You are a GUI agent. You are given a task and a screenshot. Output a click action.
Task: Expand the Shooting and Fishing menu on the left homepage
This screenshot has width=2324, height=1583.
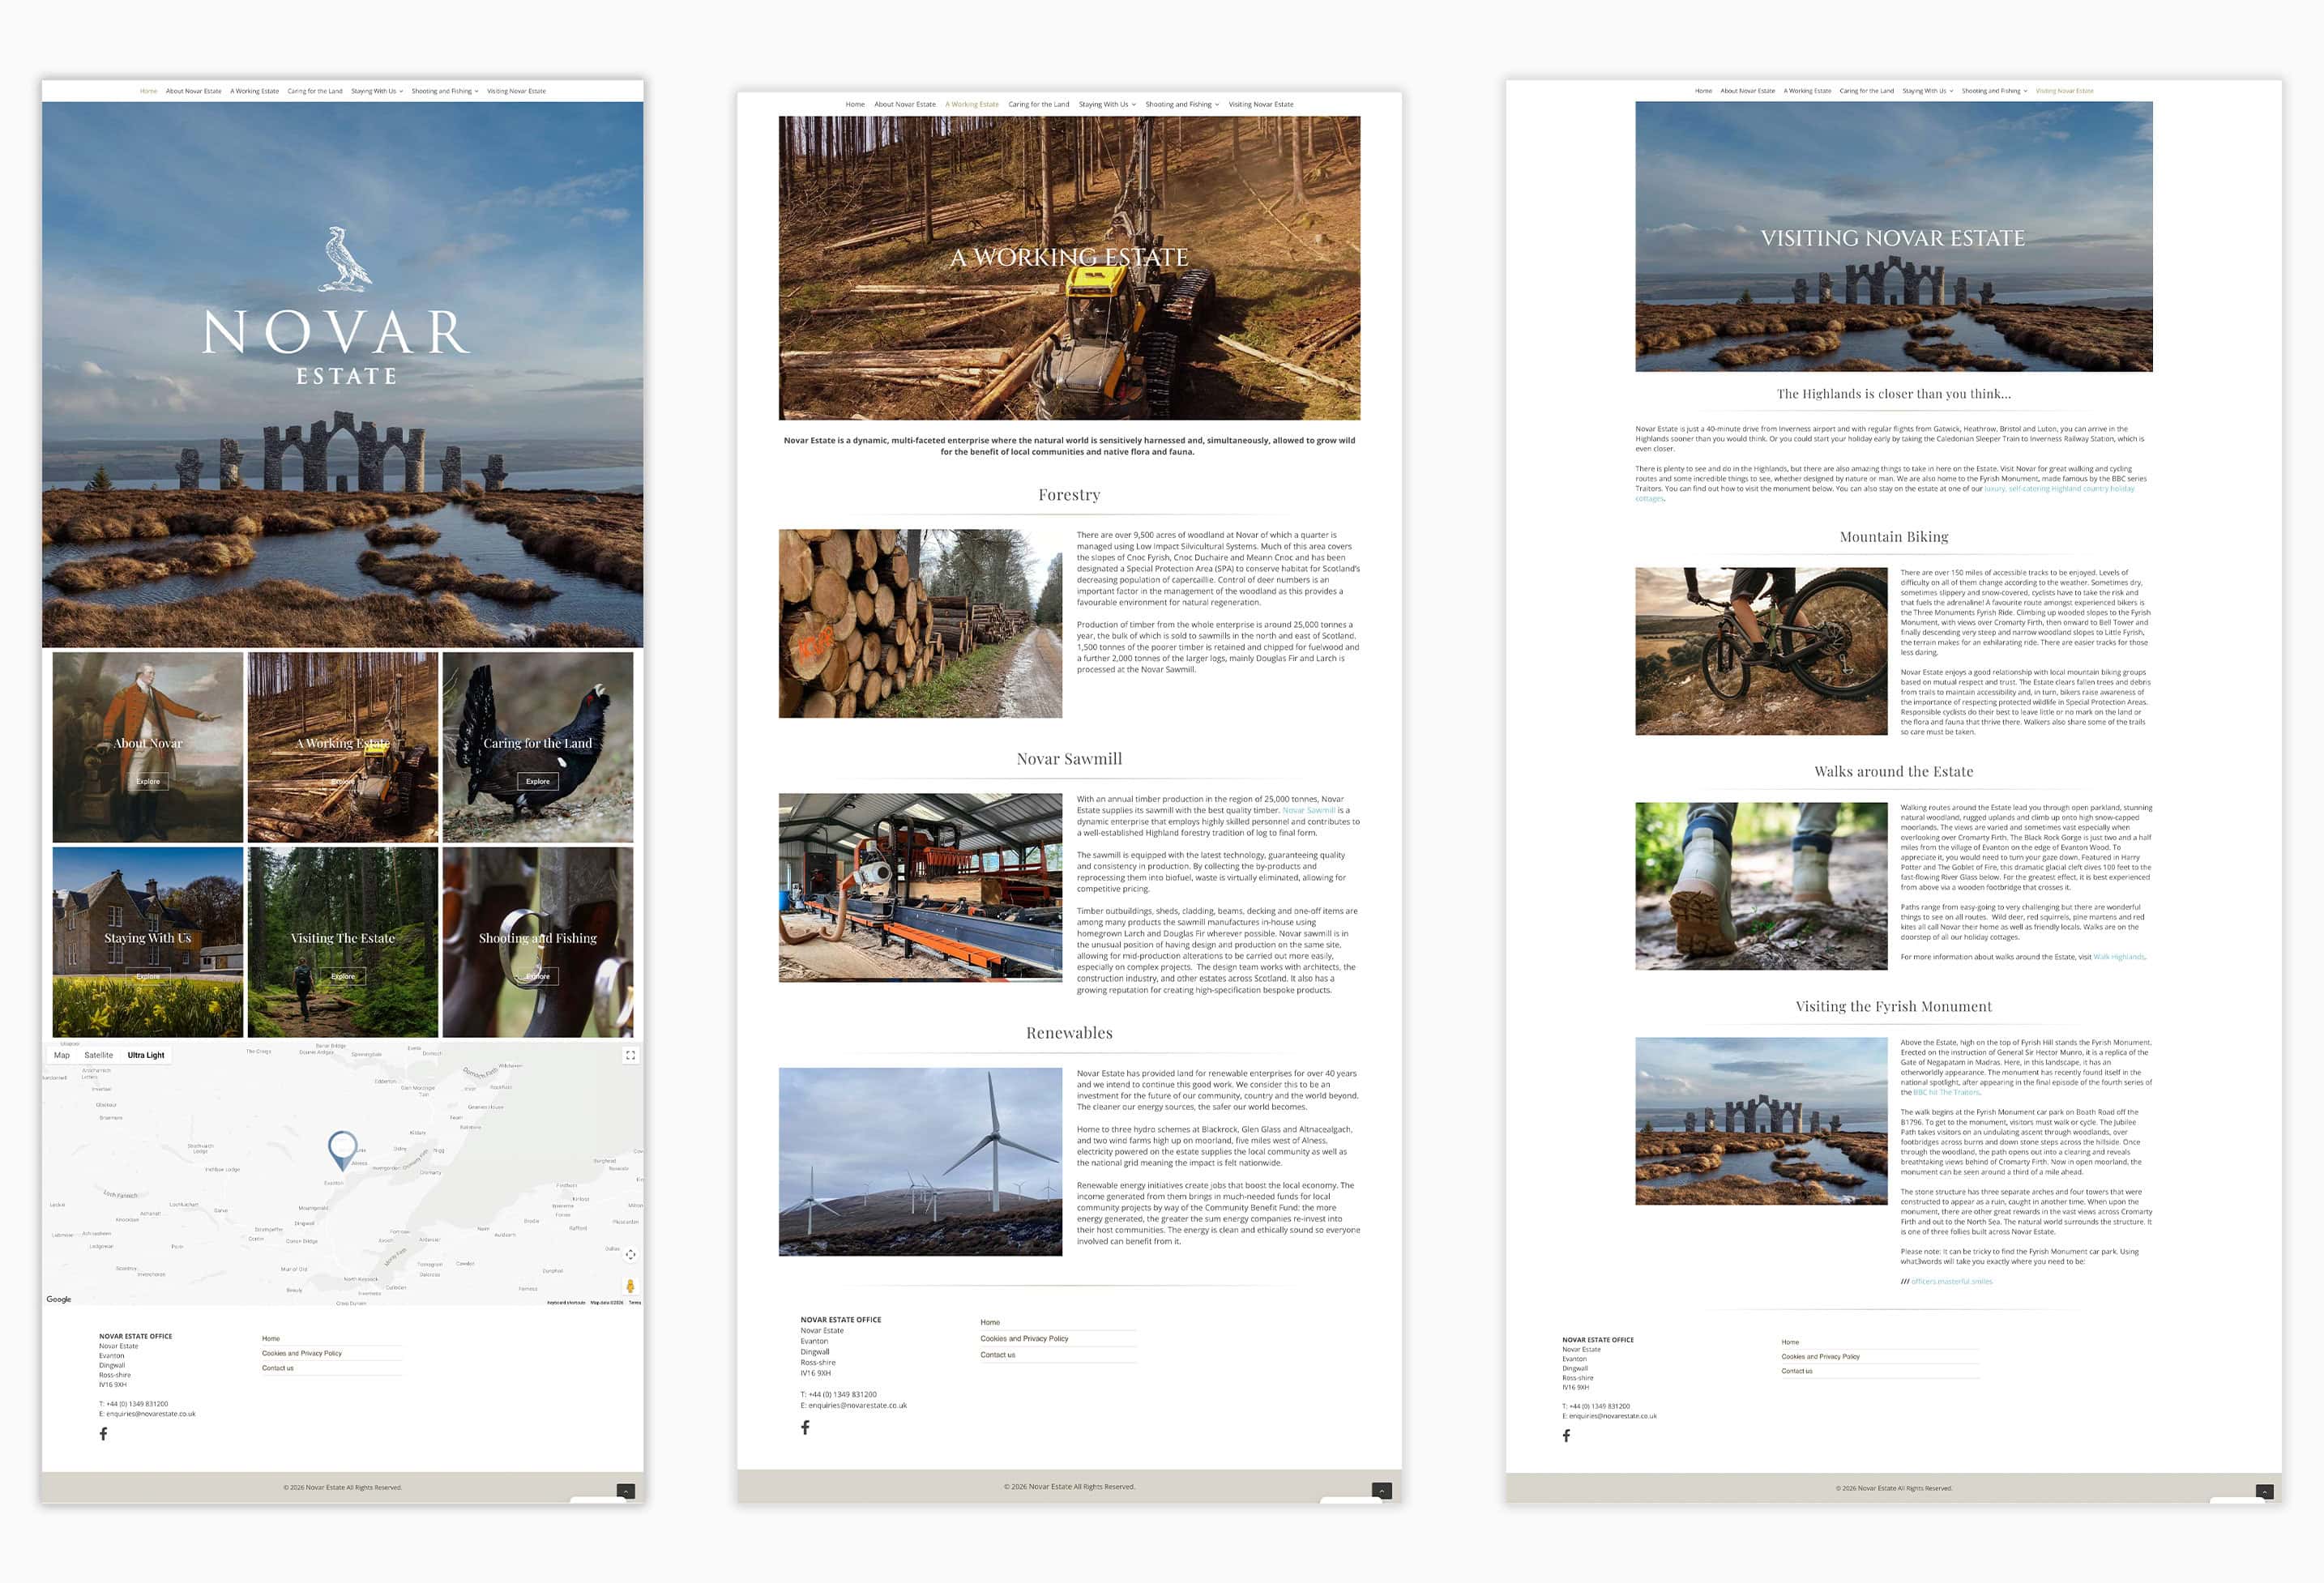click(445, 91)
